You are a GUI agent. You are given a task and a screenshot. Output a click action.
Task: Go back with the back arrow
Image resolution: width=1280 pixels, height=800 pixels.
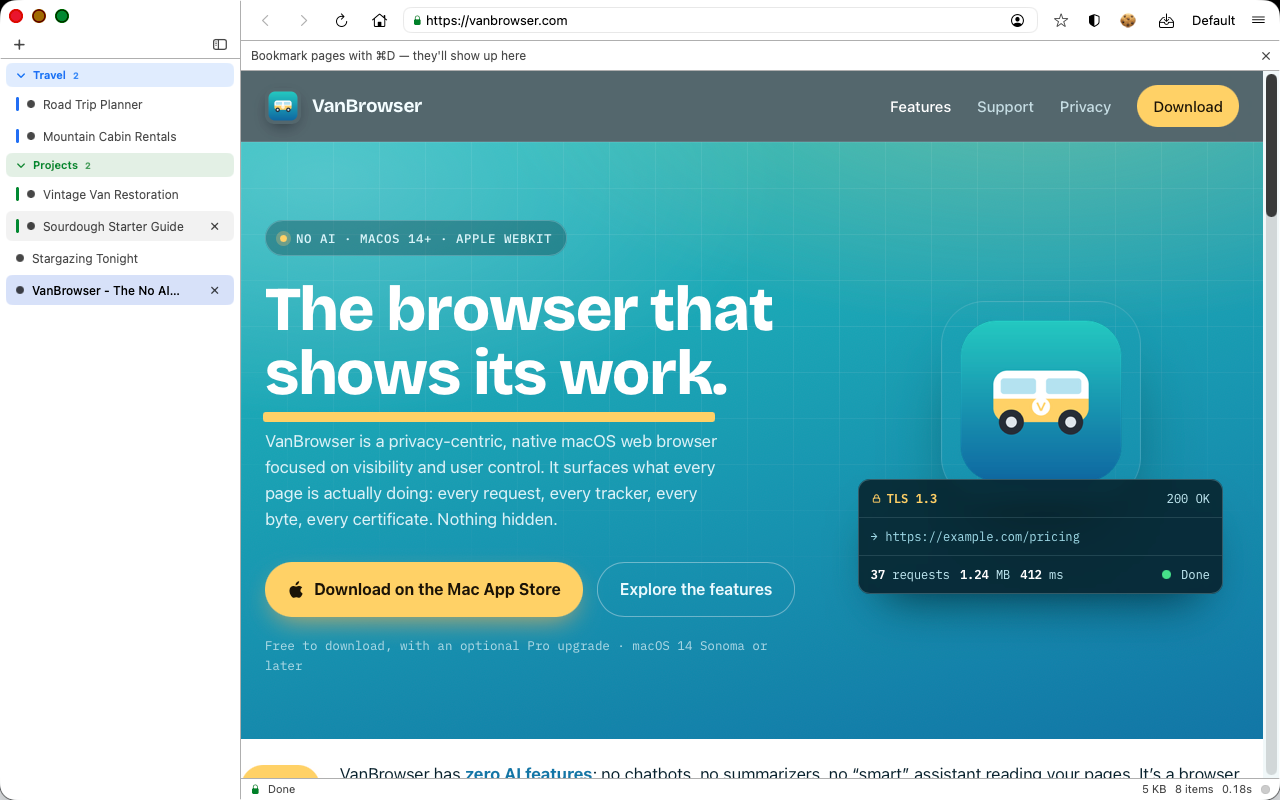(265, 20)
